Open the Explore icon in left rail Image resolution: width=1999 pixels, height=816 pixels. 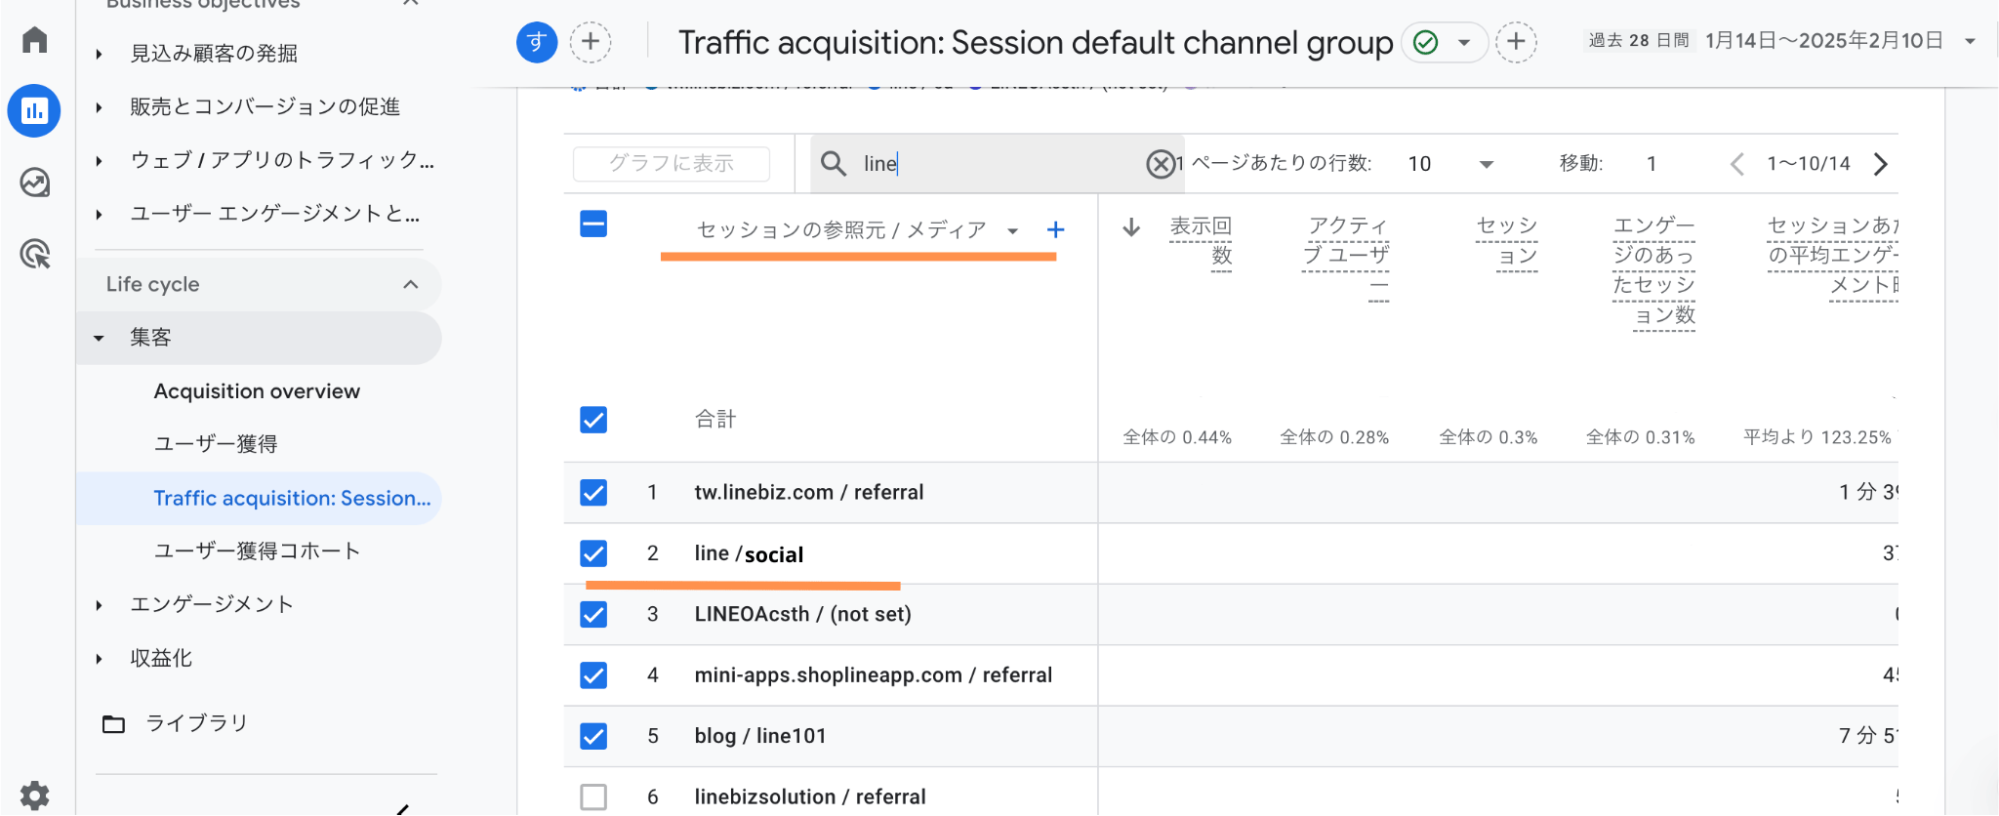pyautogui.click(x=35, y=183)
